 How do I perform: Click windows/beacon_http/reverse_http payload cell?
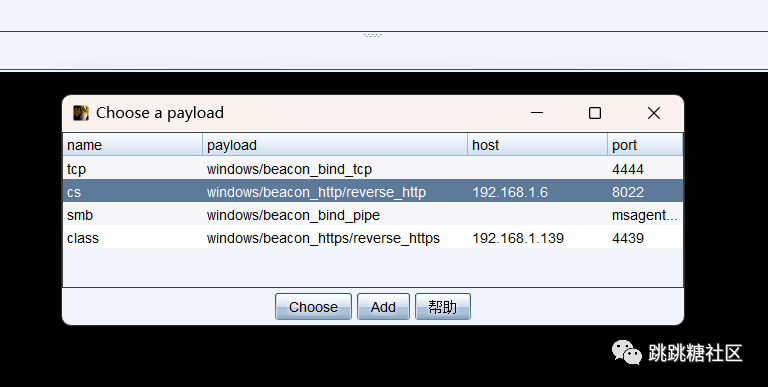coord(316,192)
